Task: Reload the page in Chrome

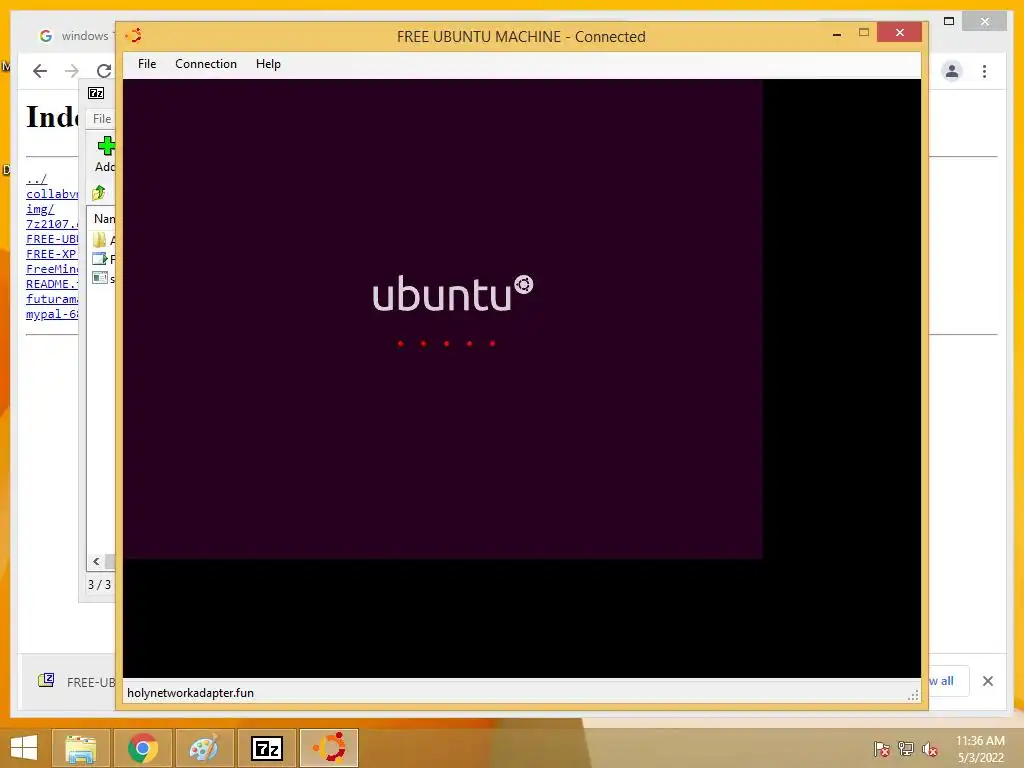Action: (x=103, y=71)
